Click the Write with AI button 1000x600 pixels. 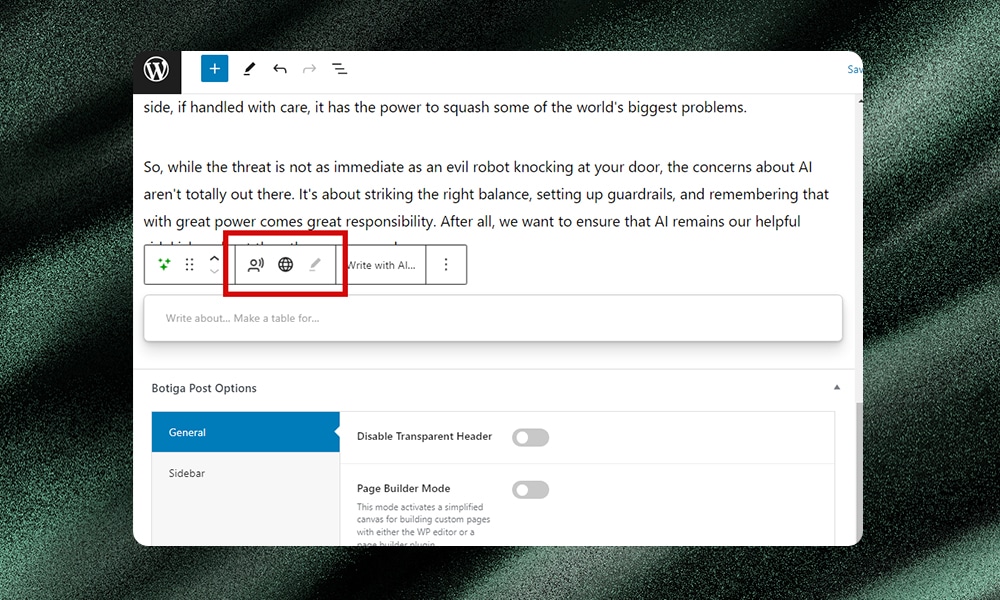[x=380, y=265]
